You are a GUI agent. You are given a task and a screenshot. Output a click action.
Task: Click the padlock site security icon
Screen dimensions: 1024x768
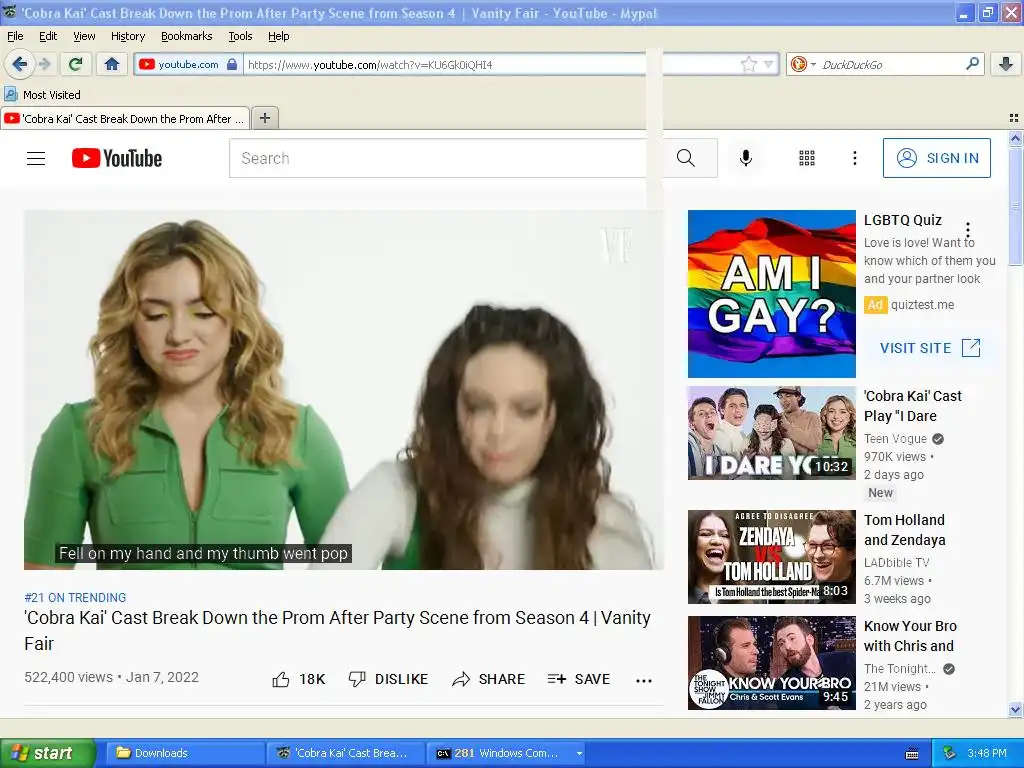coord(232,64)
